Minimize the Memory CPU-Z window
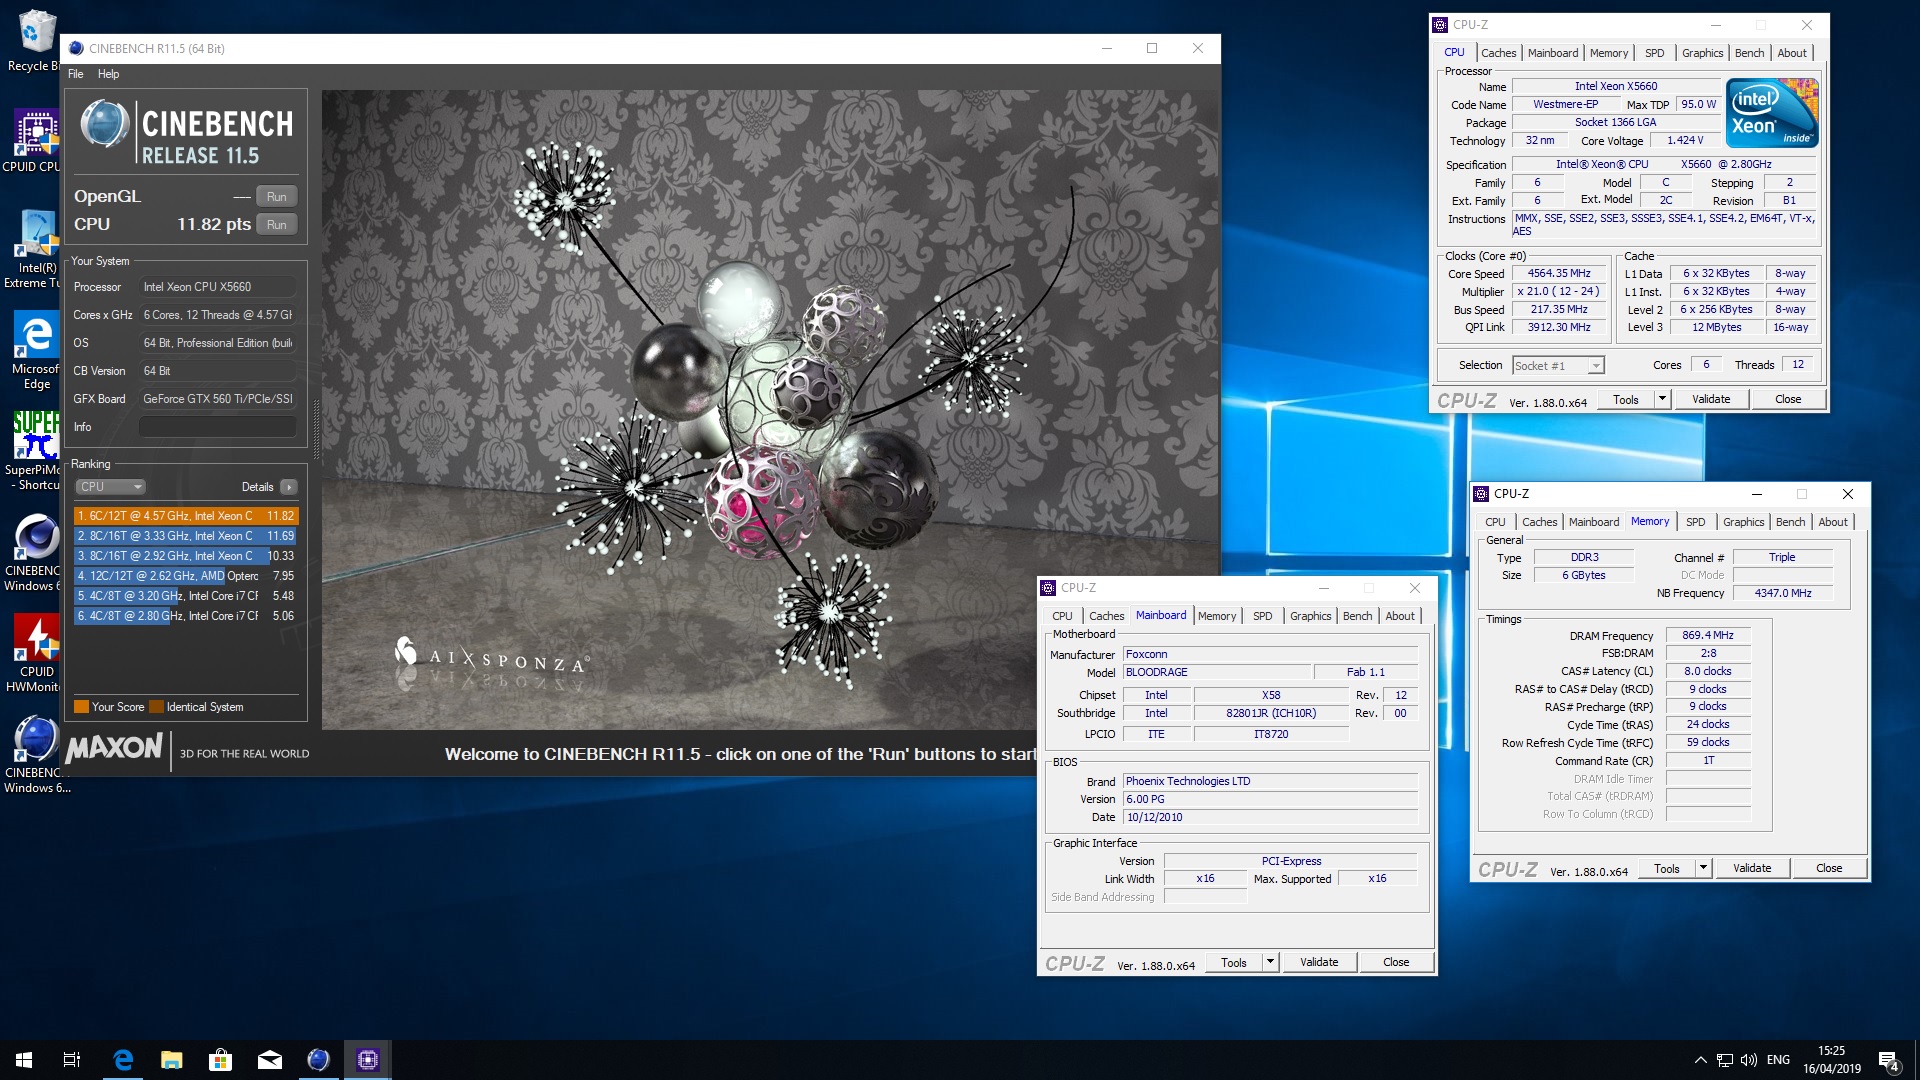The height and width of the screenshot is (1080, 1920). (x=1756, y=494)
